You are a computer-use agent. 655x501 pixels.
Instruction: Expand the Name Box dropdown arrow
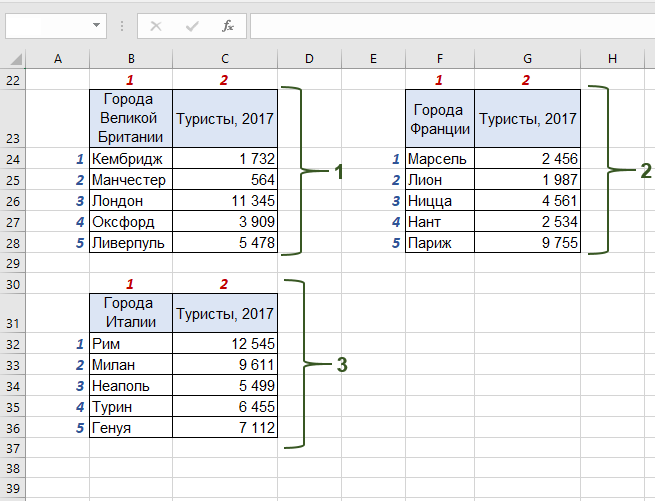point(96,26)
